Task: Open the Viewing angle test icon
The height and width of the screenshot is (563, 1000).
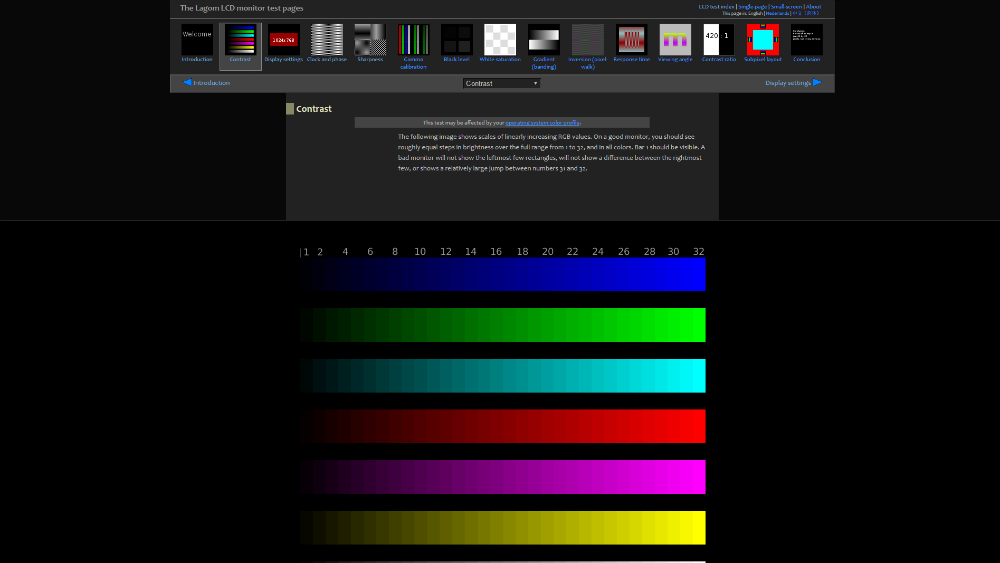Action: pyautogui.click(x=675, y=40)
